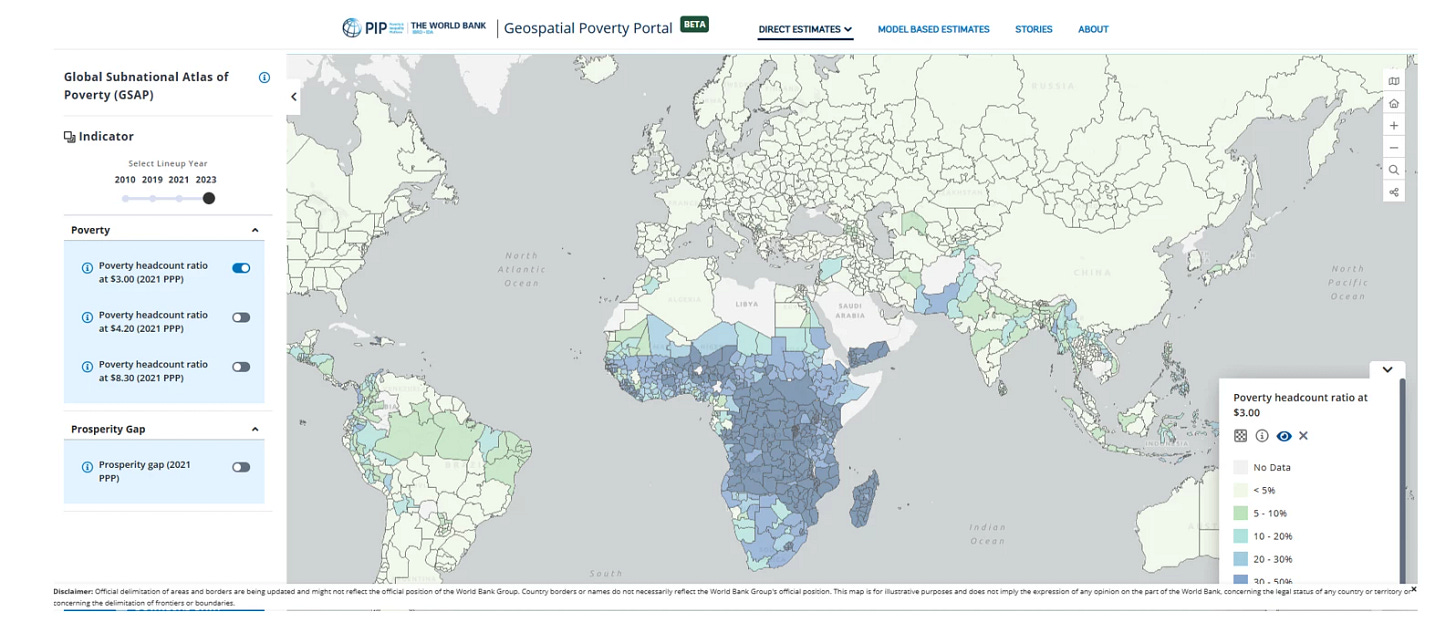This screenshot has height=633, width=1456.
Task: Open the About page
Action: (x=1093, y=29)
